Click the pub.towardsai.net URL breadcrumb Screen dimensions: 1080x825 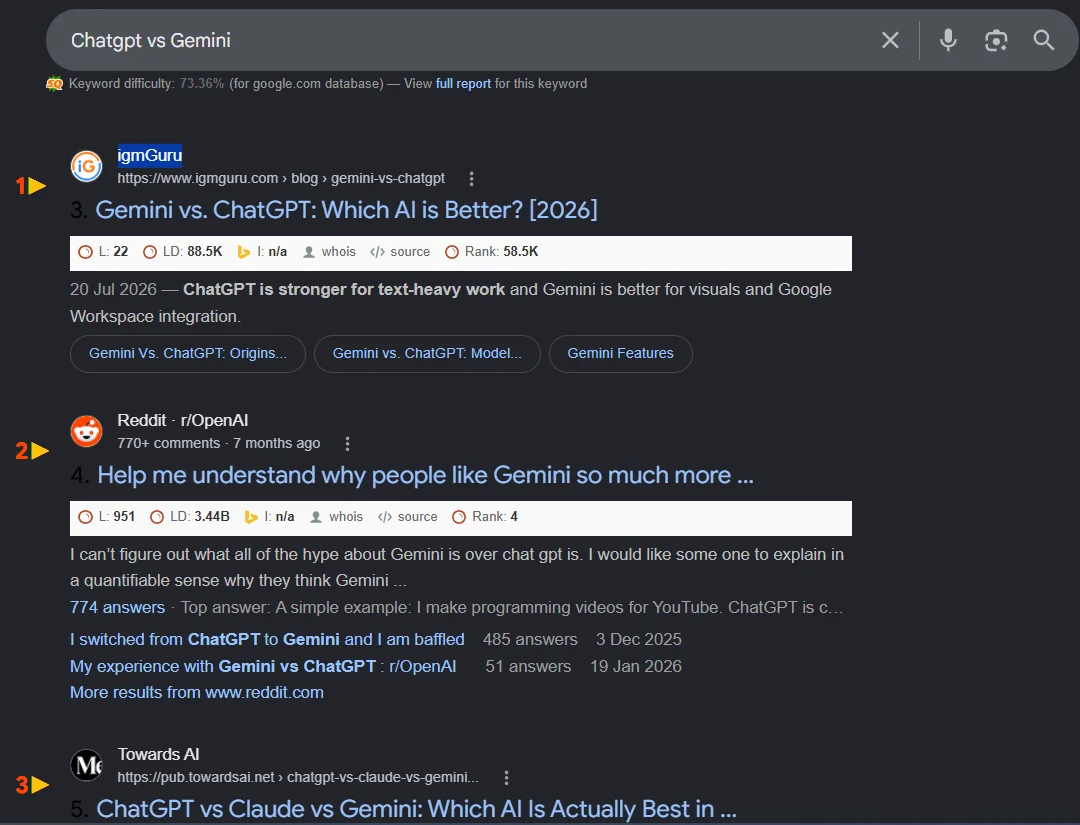[x=298, y=778]
